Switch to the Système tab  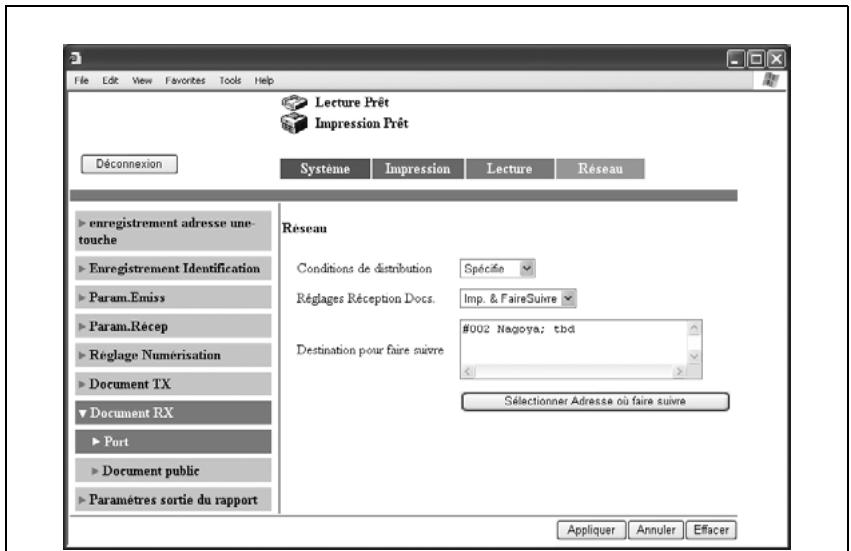pos(325,169)
